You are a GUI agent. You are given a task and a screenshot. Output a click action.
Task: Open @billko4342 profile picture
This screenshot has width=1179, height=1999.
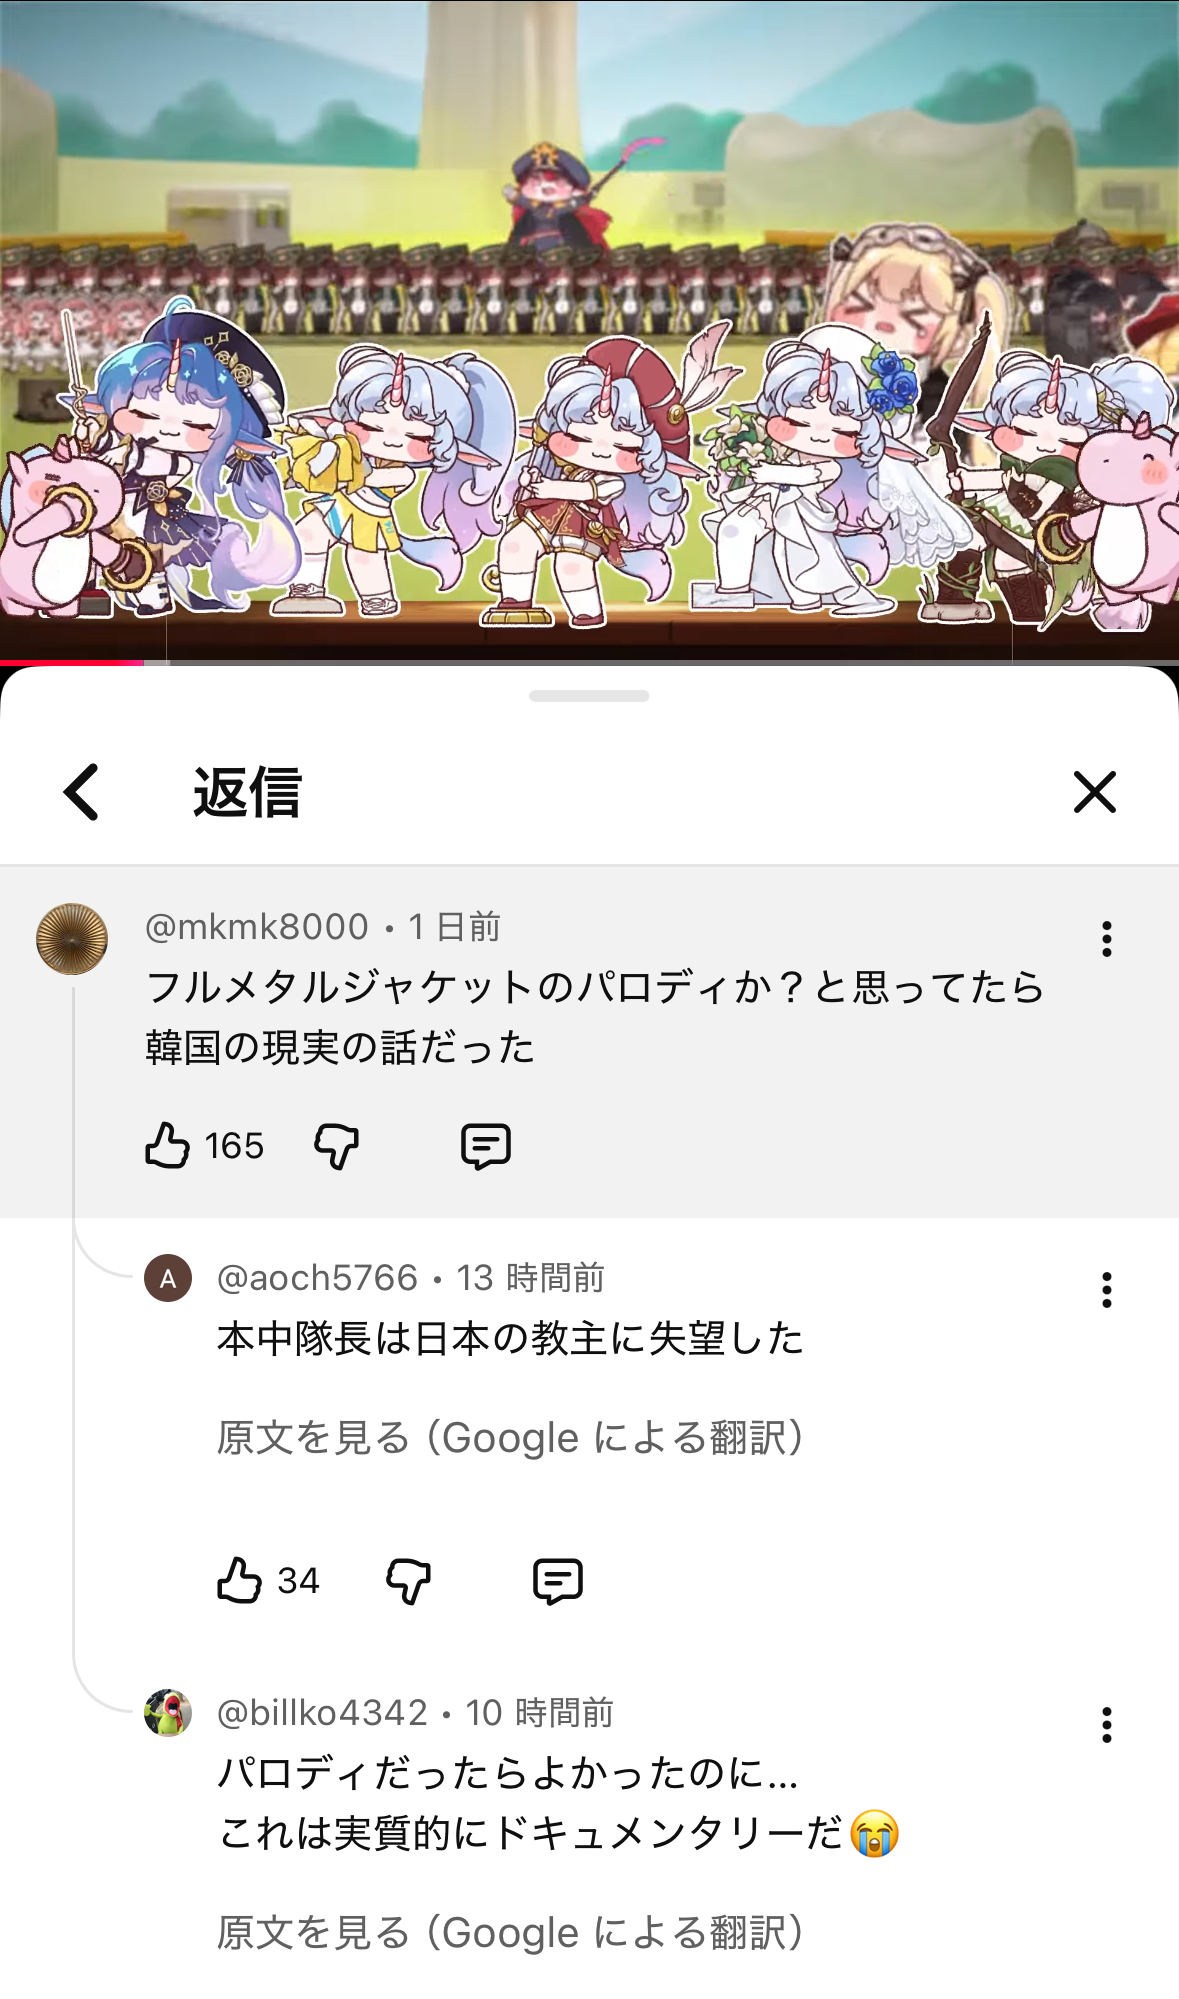point(168,1713)
